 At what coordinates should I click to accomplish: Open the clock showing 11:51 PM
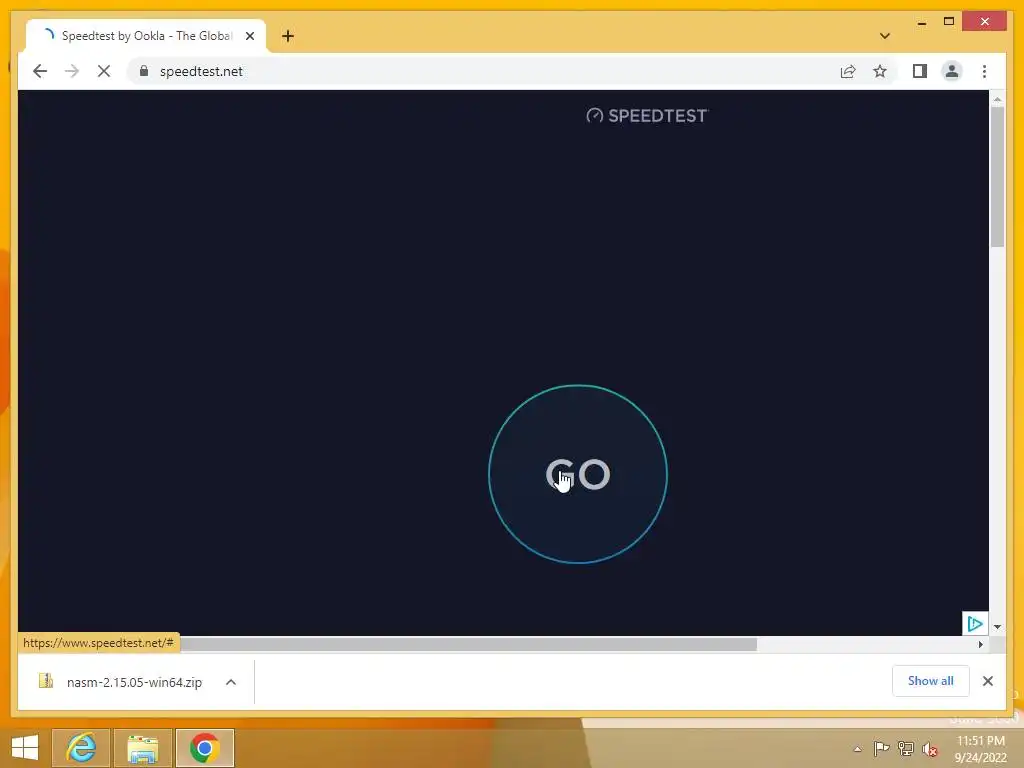point(980,748)
